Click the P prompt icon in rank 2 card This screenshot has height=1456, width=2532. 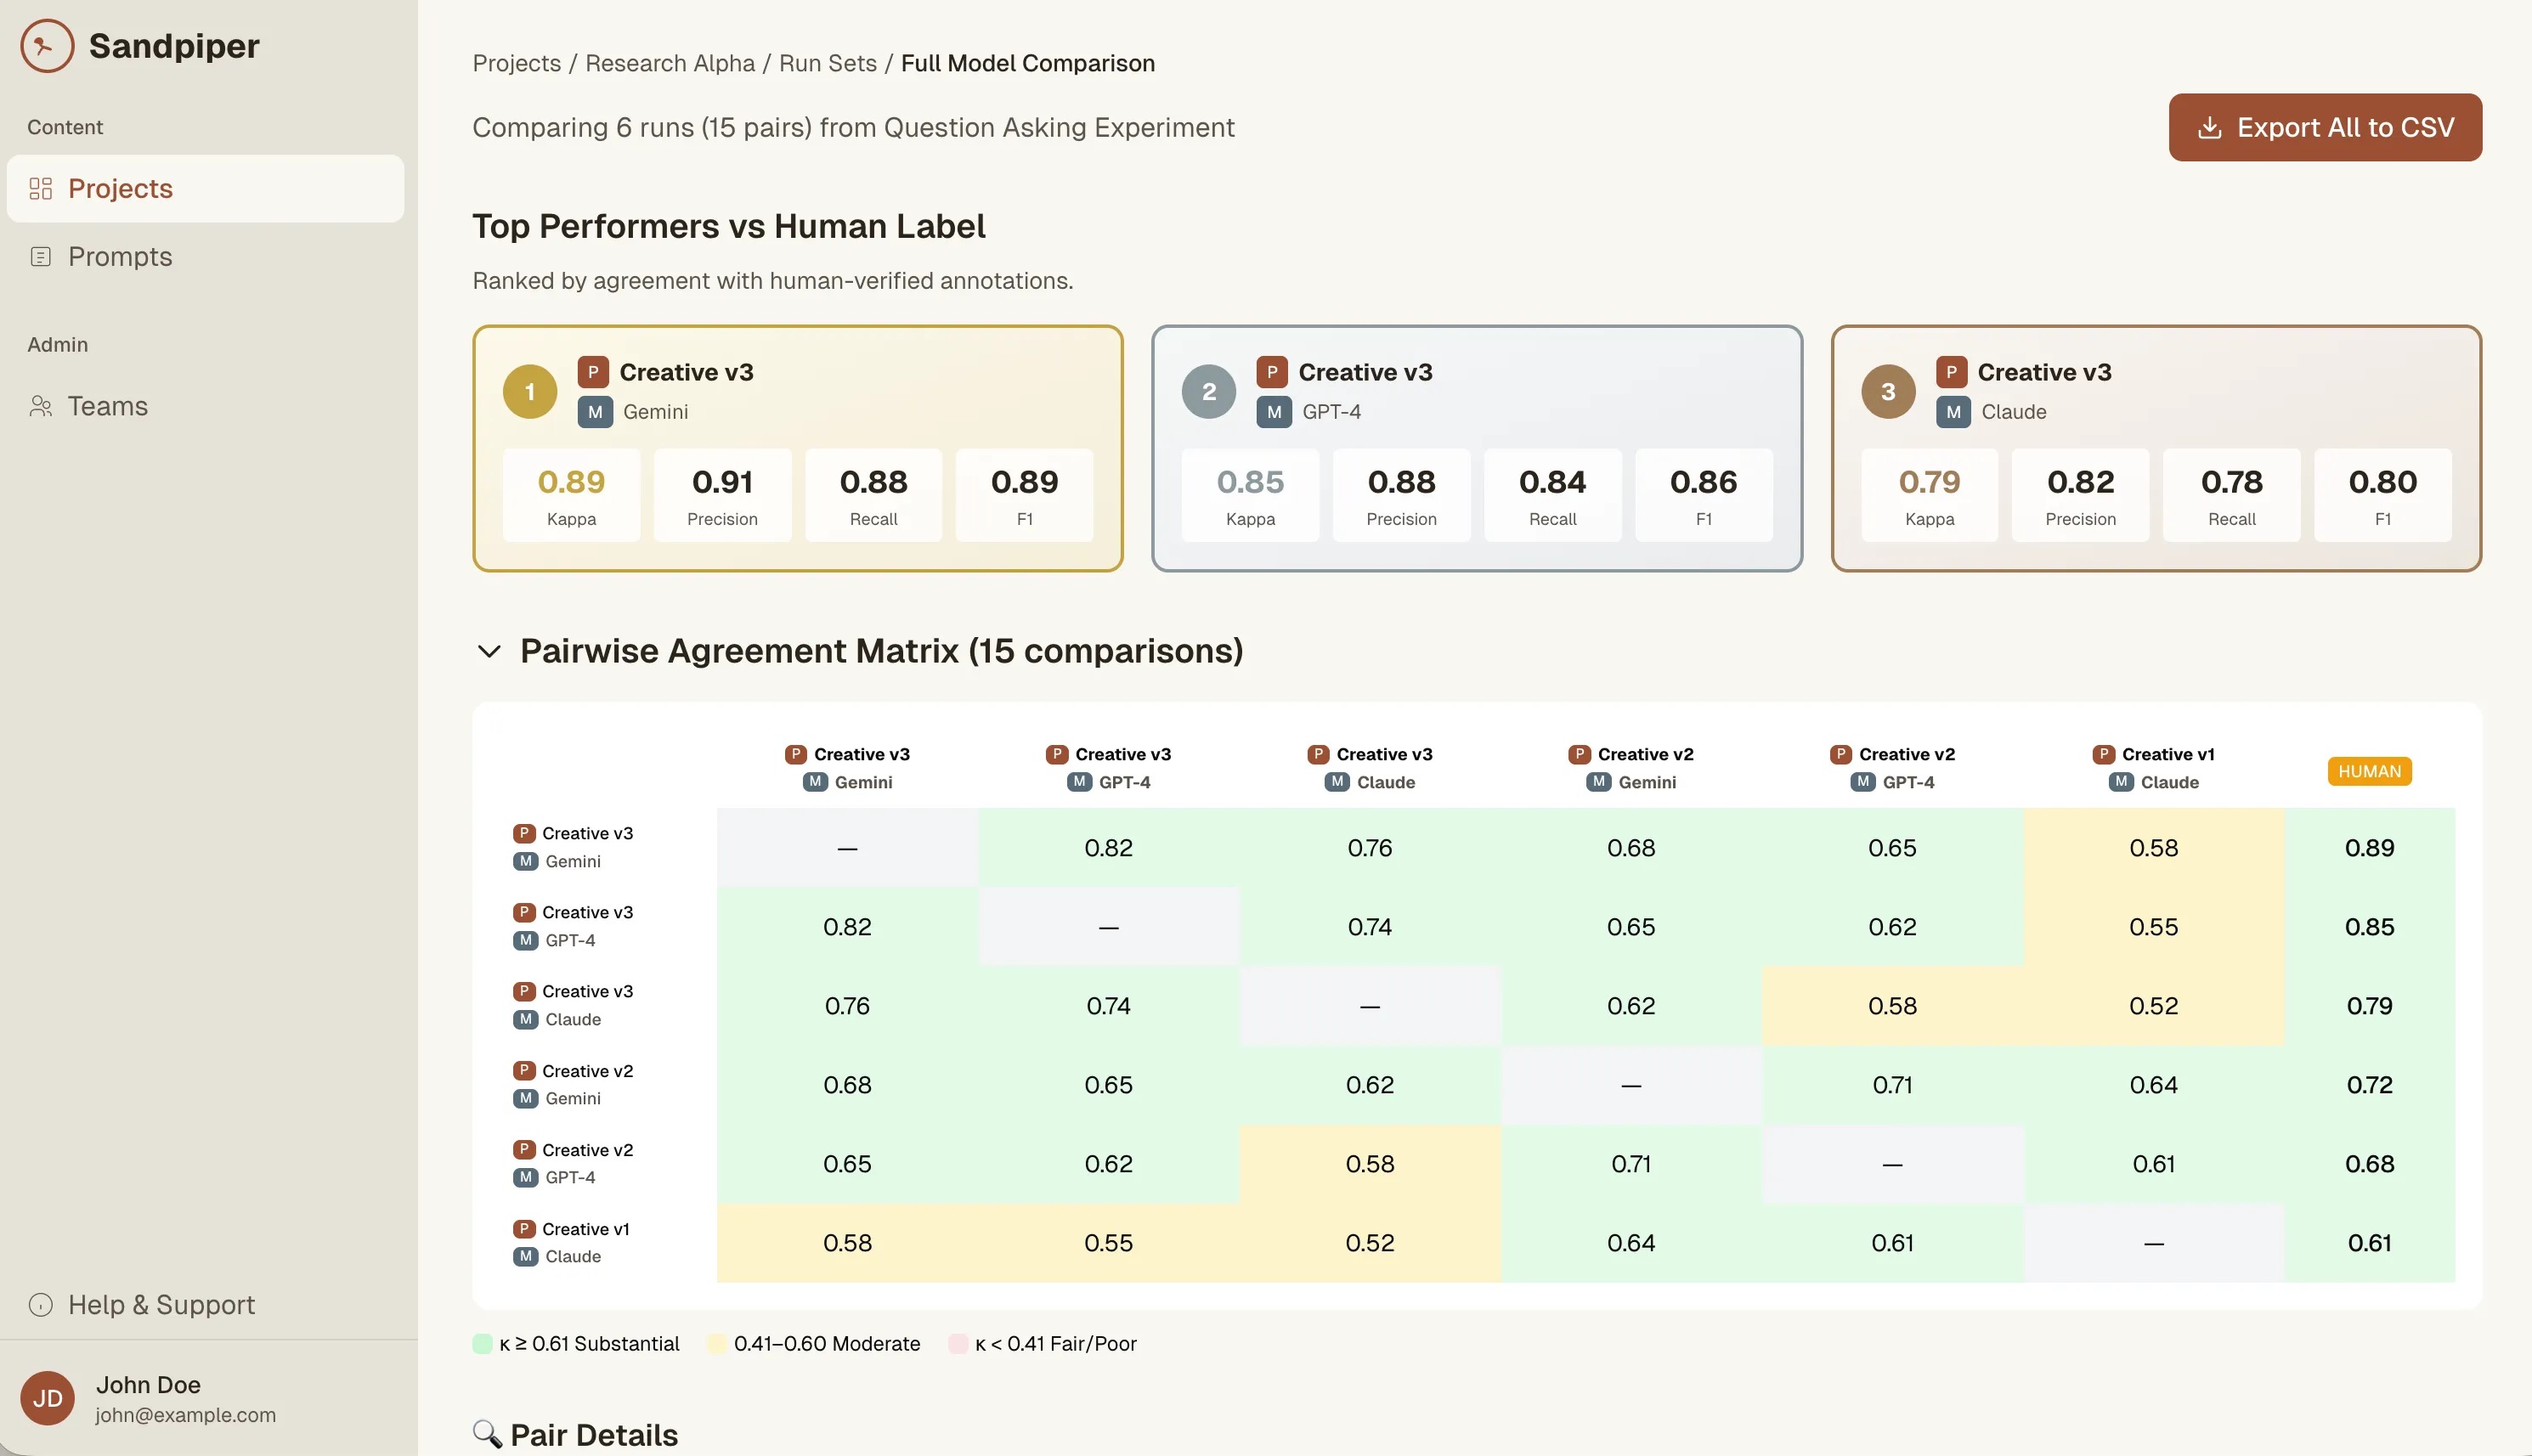pos(1272,372)
